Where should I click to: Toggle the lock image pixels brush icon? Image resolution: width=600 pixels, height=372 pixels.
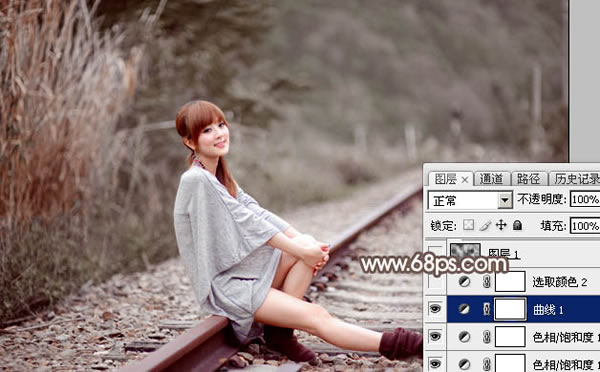(485, 225)
